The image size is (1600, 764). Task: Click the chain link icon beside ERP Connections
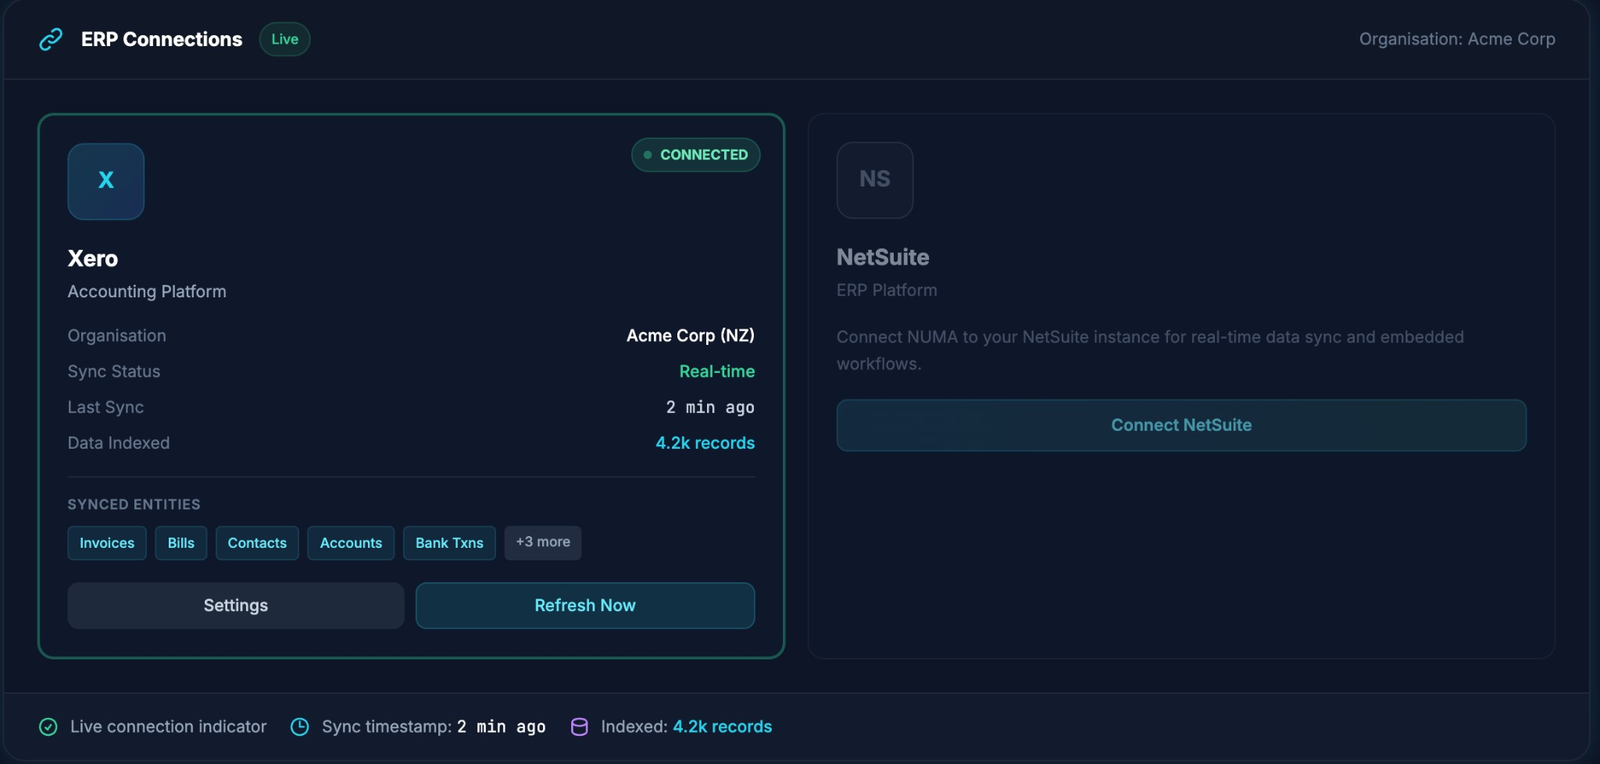click(51, 39)
